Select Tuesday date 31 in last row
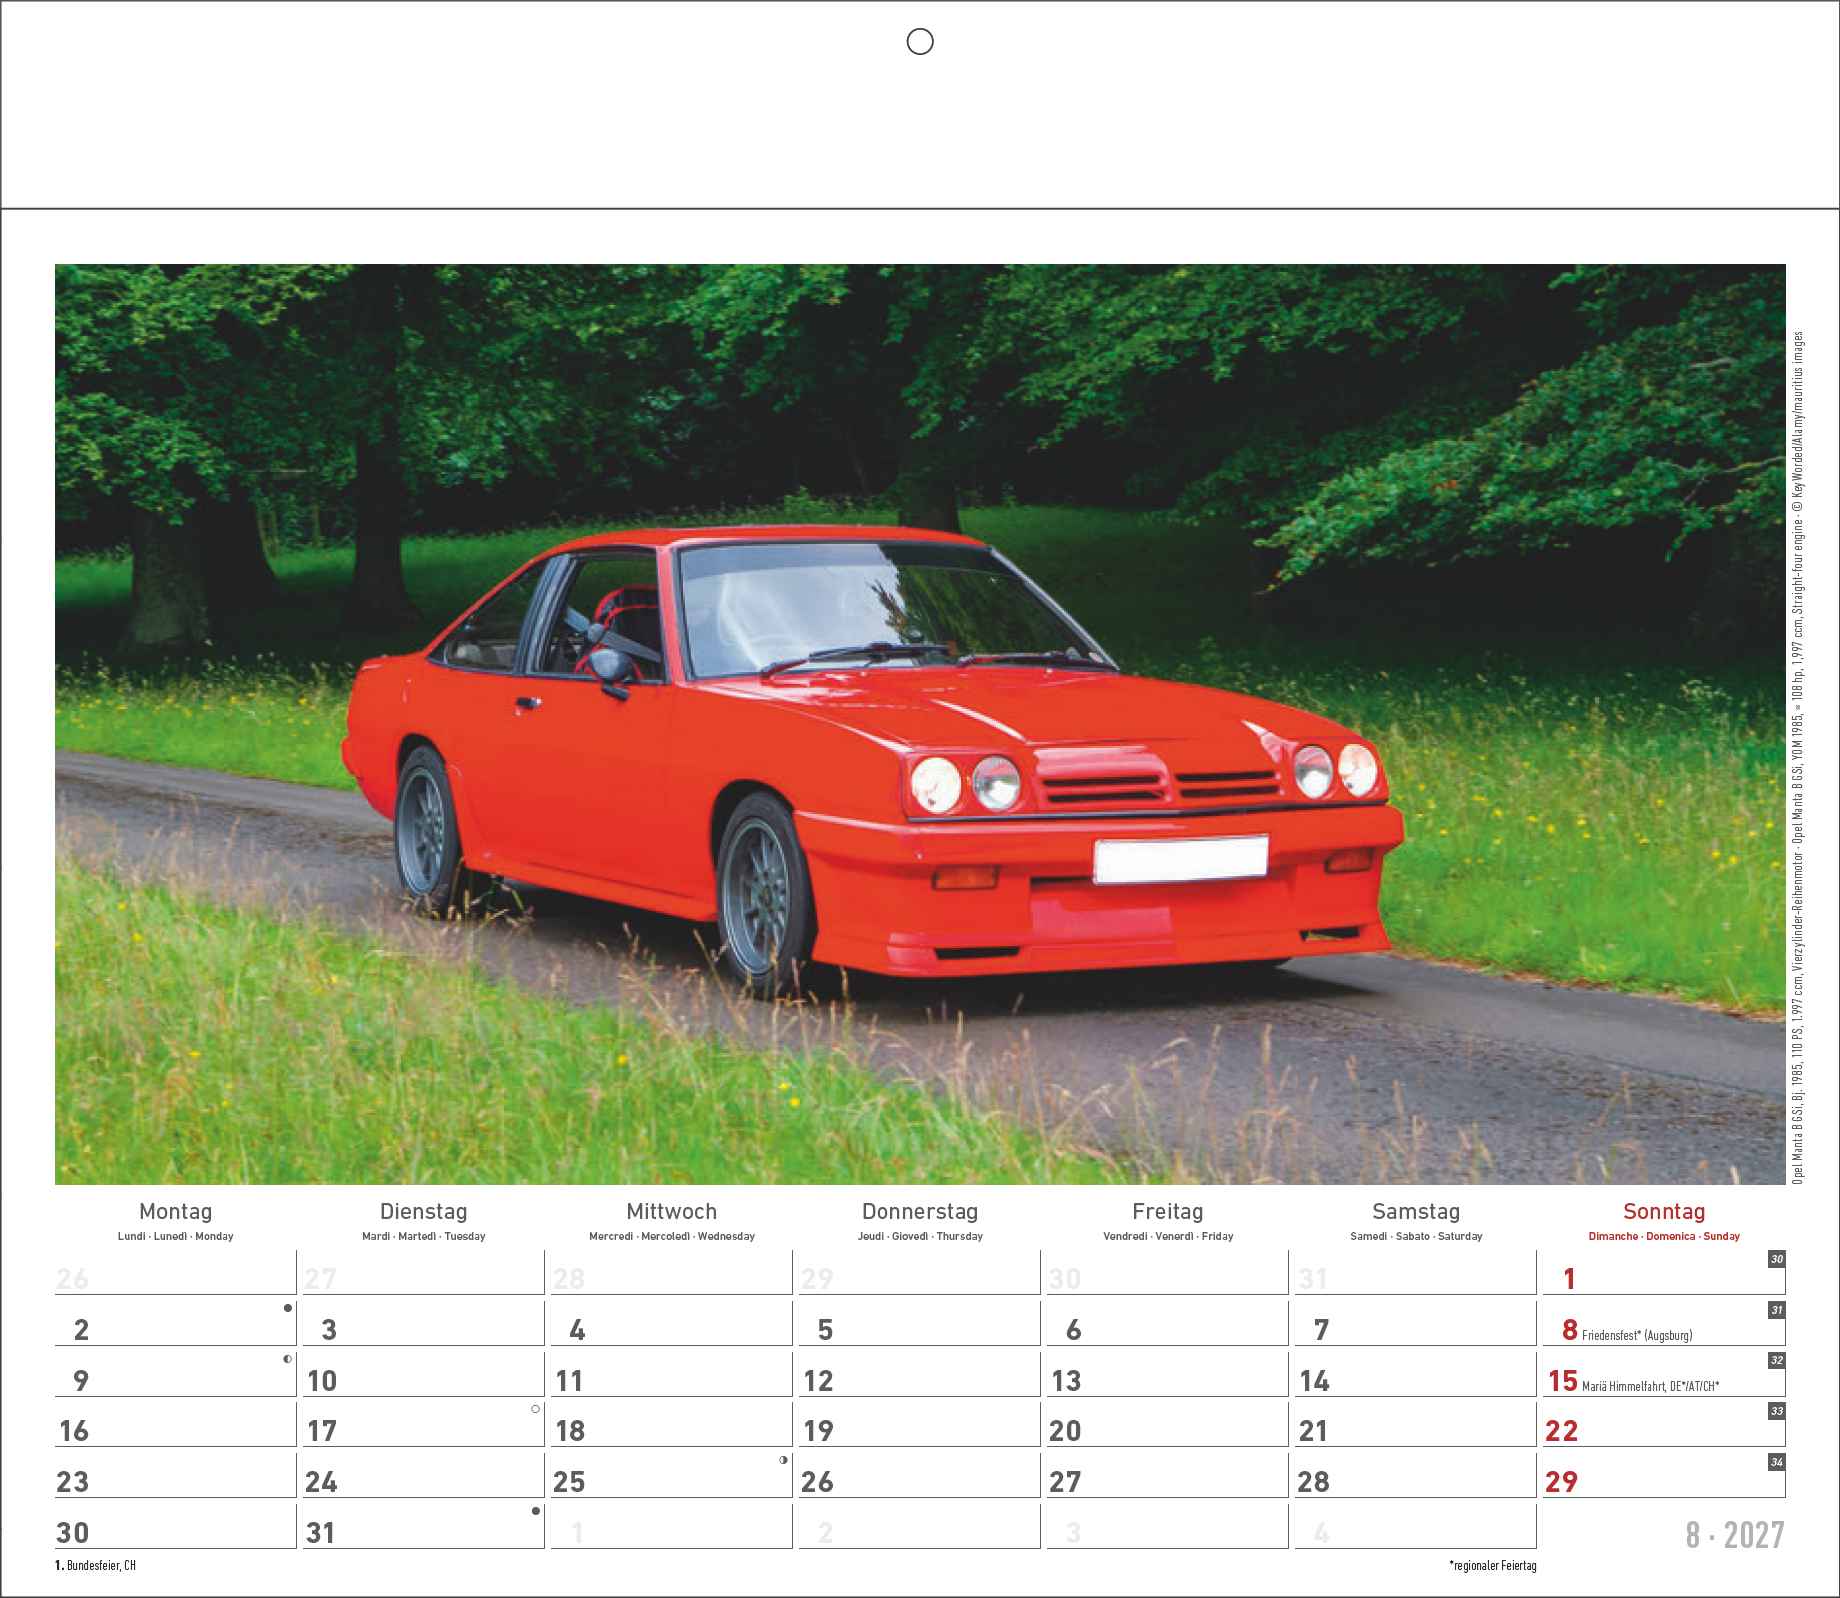 tap(320, 1533)
